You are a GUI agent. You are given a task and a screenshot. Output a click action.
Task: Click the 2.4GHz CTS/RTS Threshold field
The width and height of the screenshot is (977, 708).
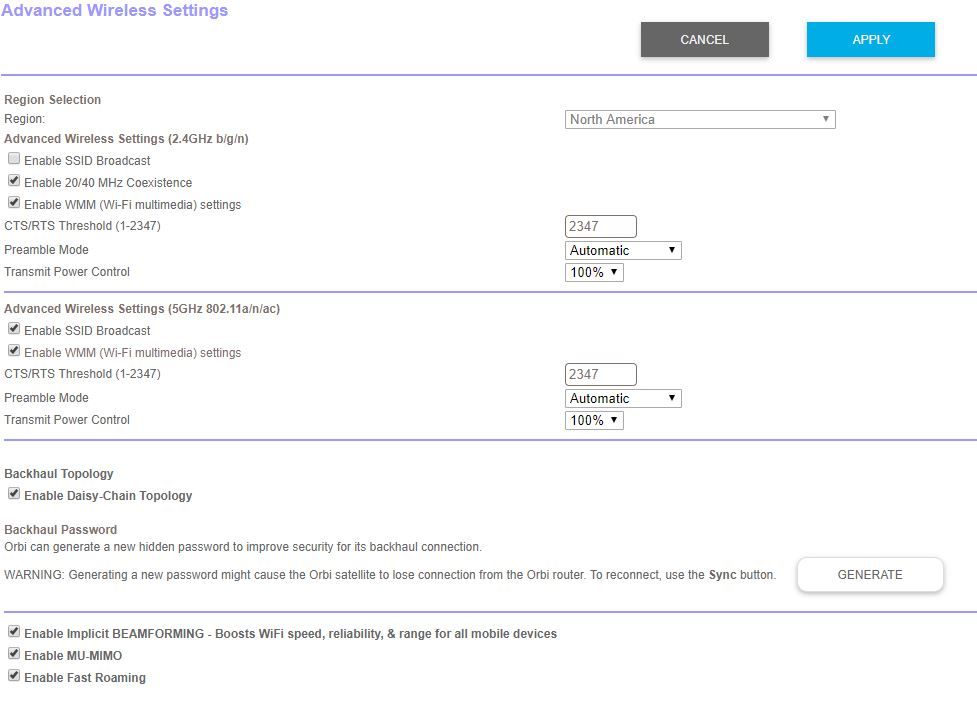[600, 227]
